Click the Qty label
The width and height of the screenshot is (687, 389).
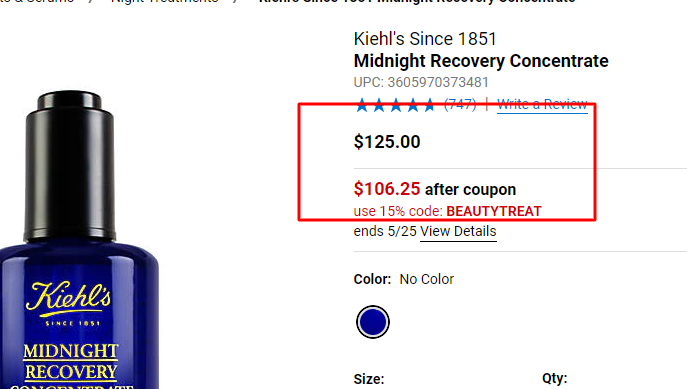pos(555,378)
